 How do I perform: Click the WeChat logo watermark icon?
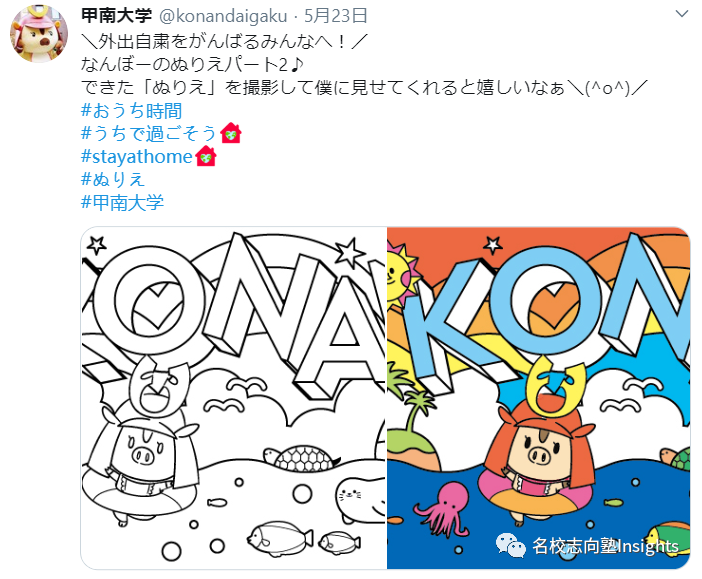point(510,546)
